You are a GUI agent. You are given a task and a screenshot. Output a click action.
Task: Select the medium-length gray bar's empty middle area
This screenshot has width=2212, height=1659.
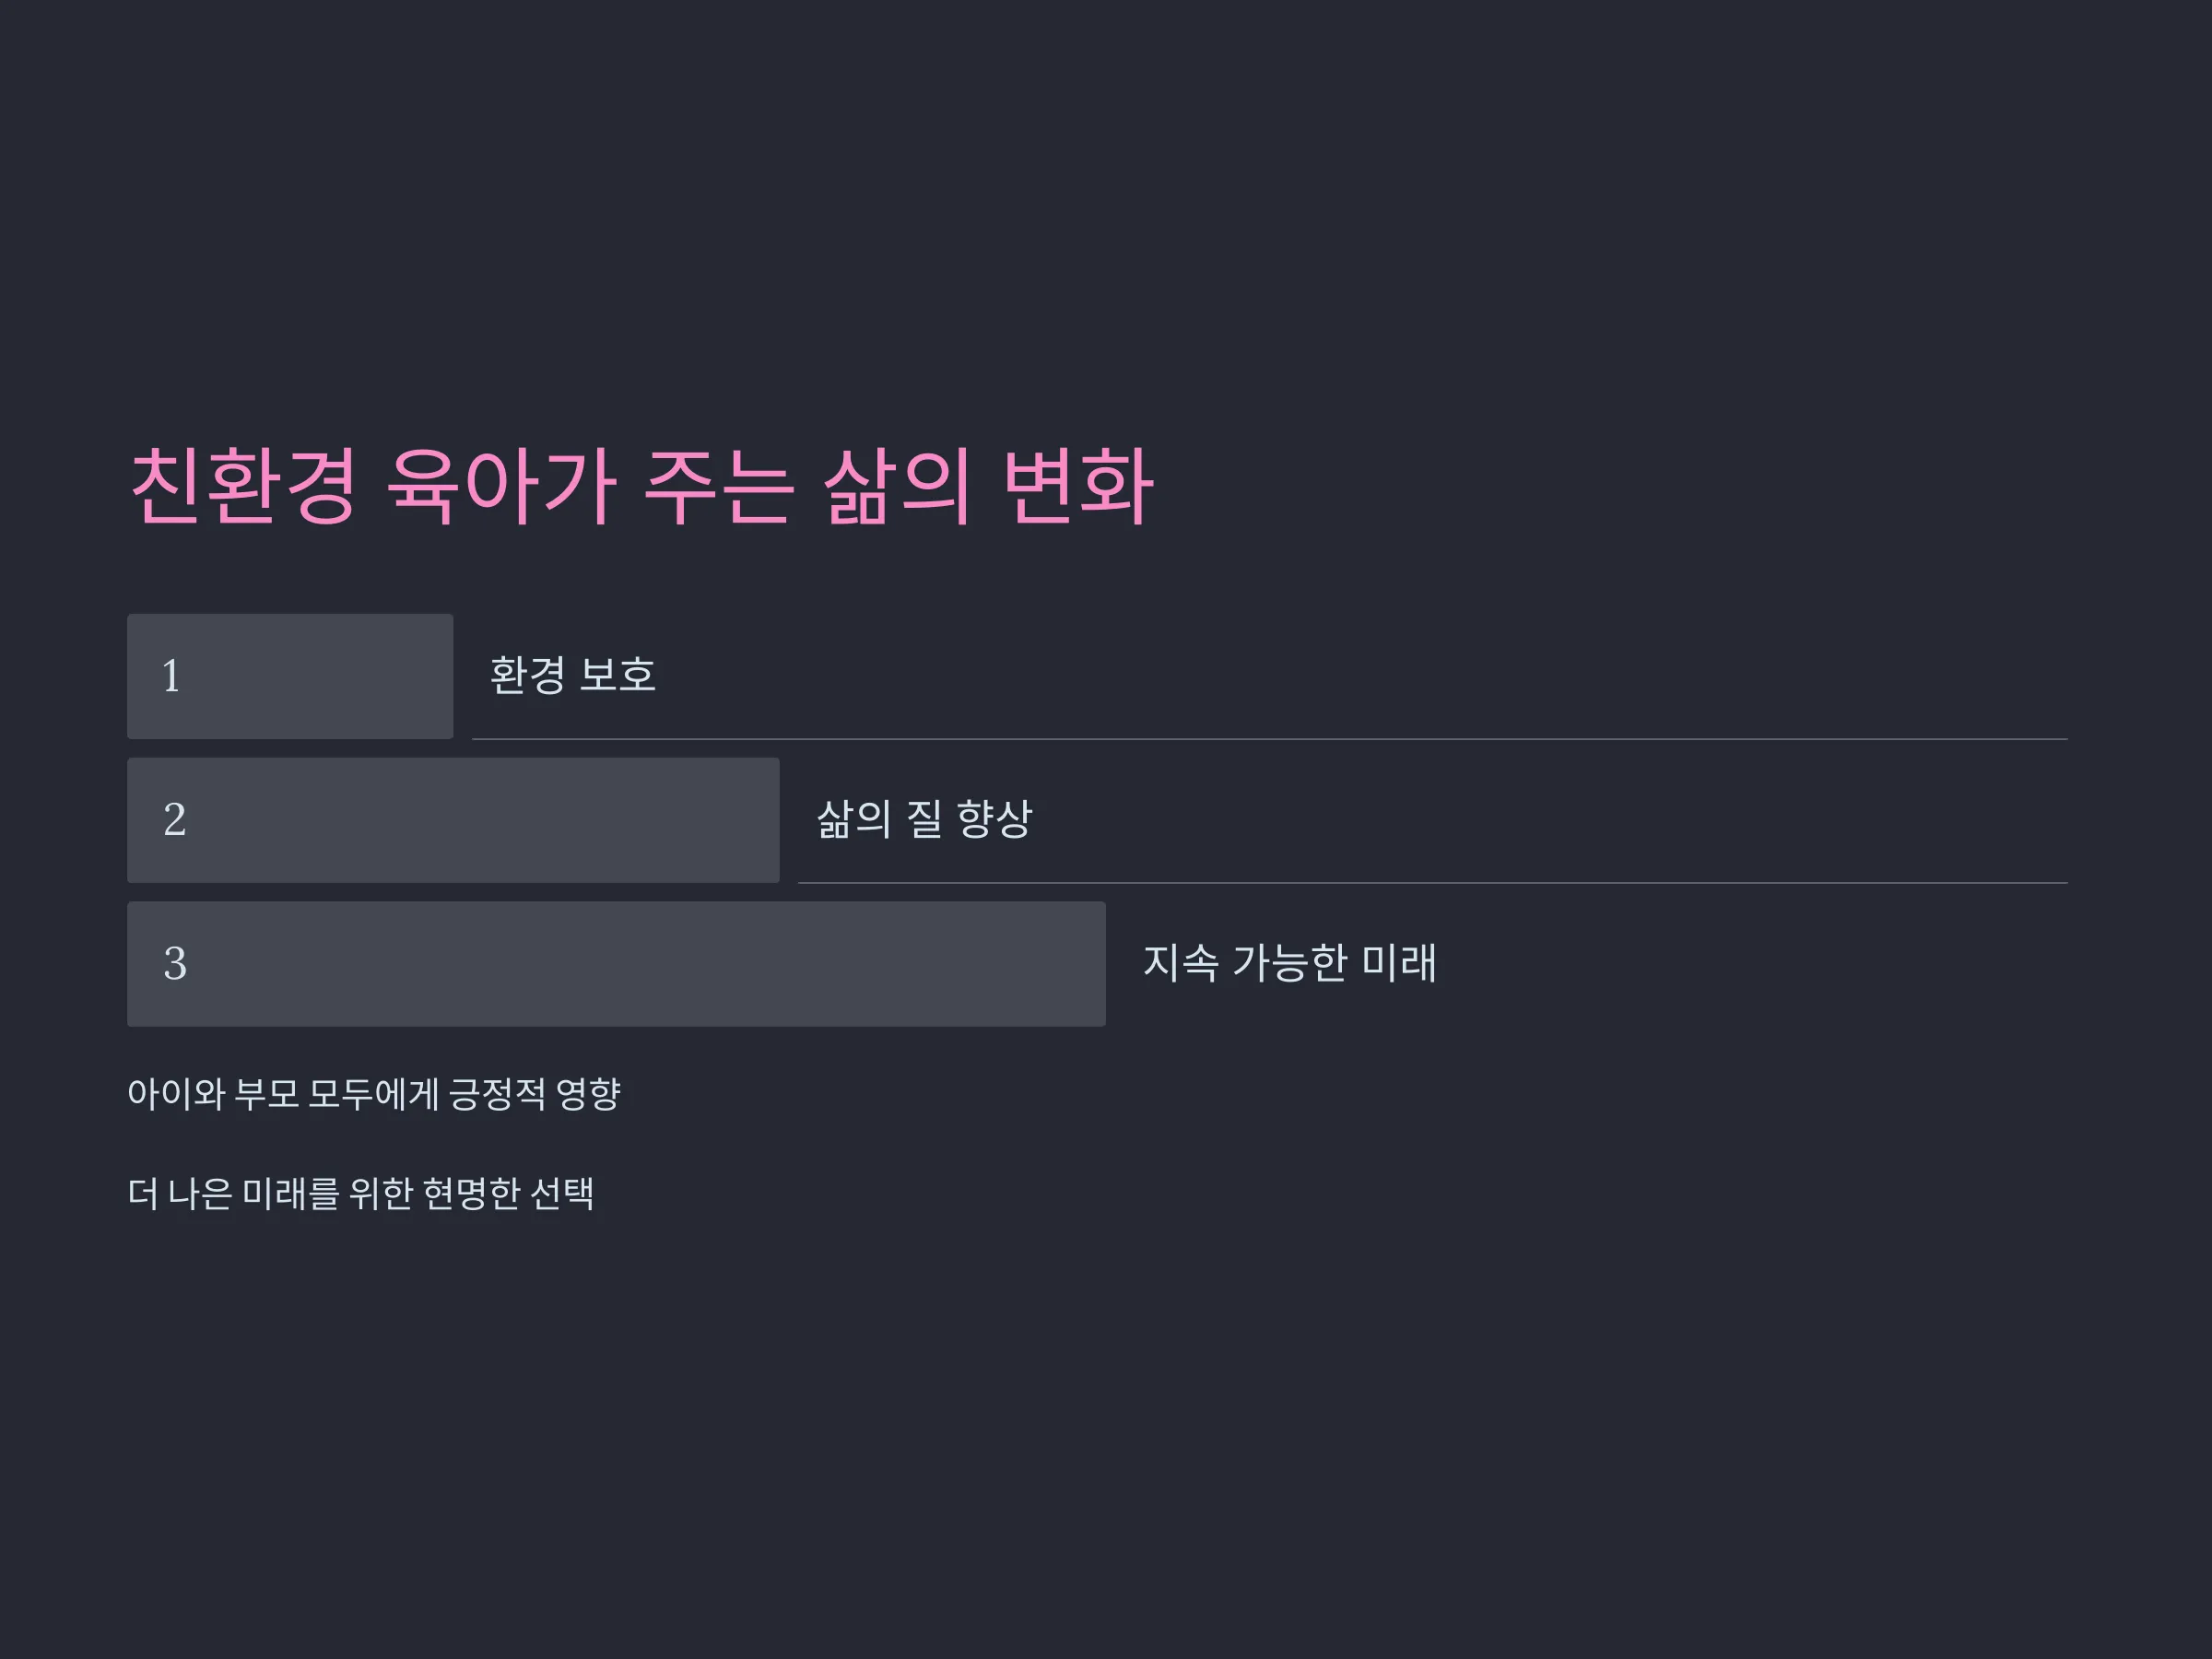(480, 820)
